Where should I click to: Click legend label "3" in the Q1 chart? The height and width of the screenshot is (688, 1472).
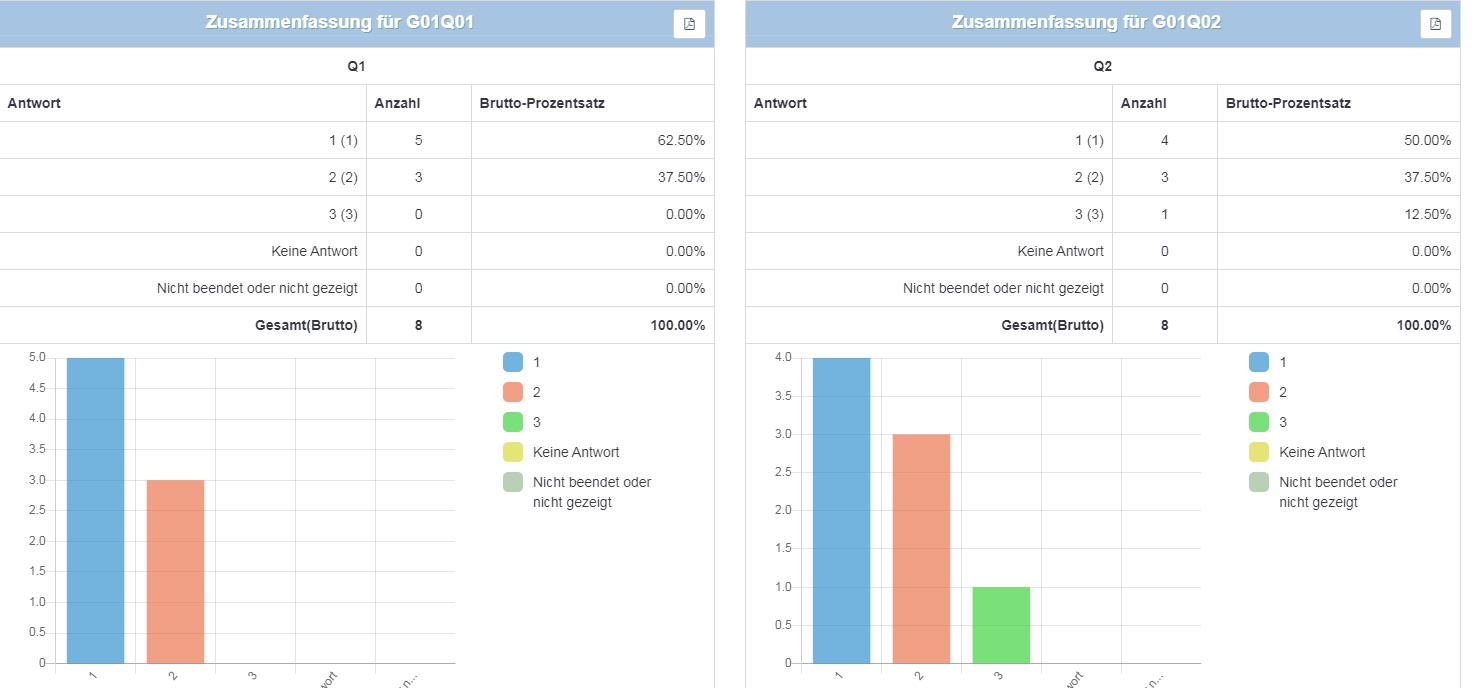tap(536, 422)
